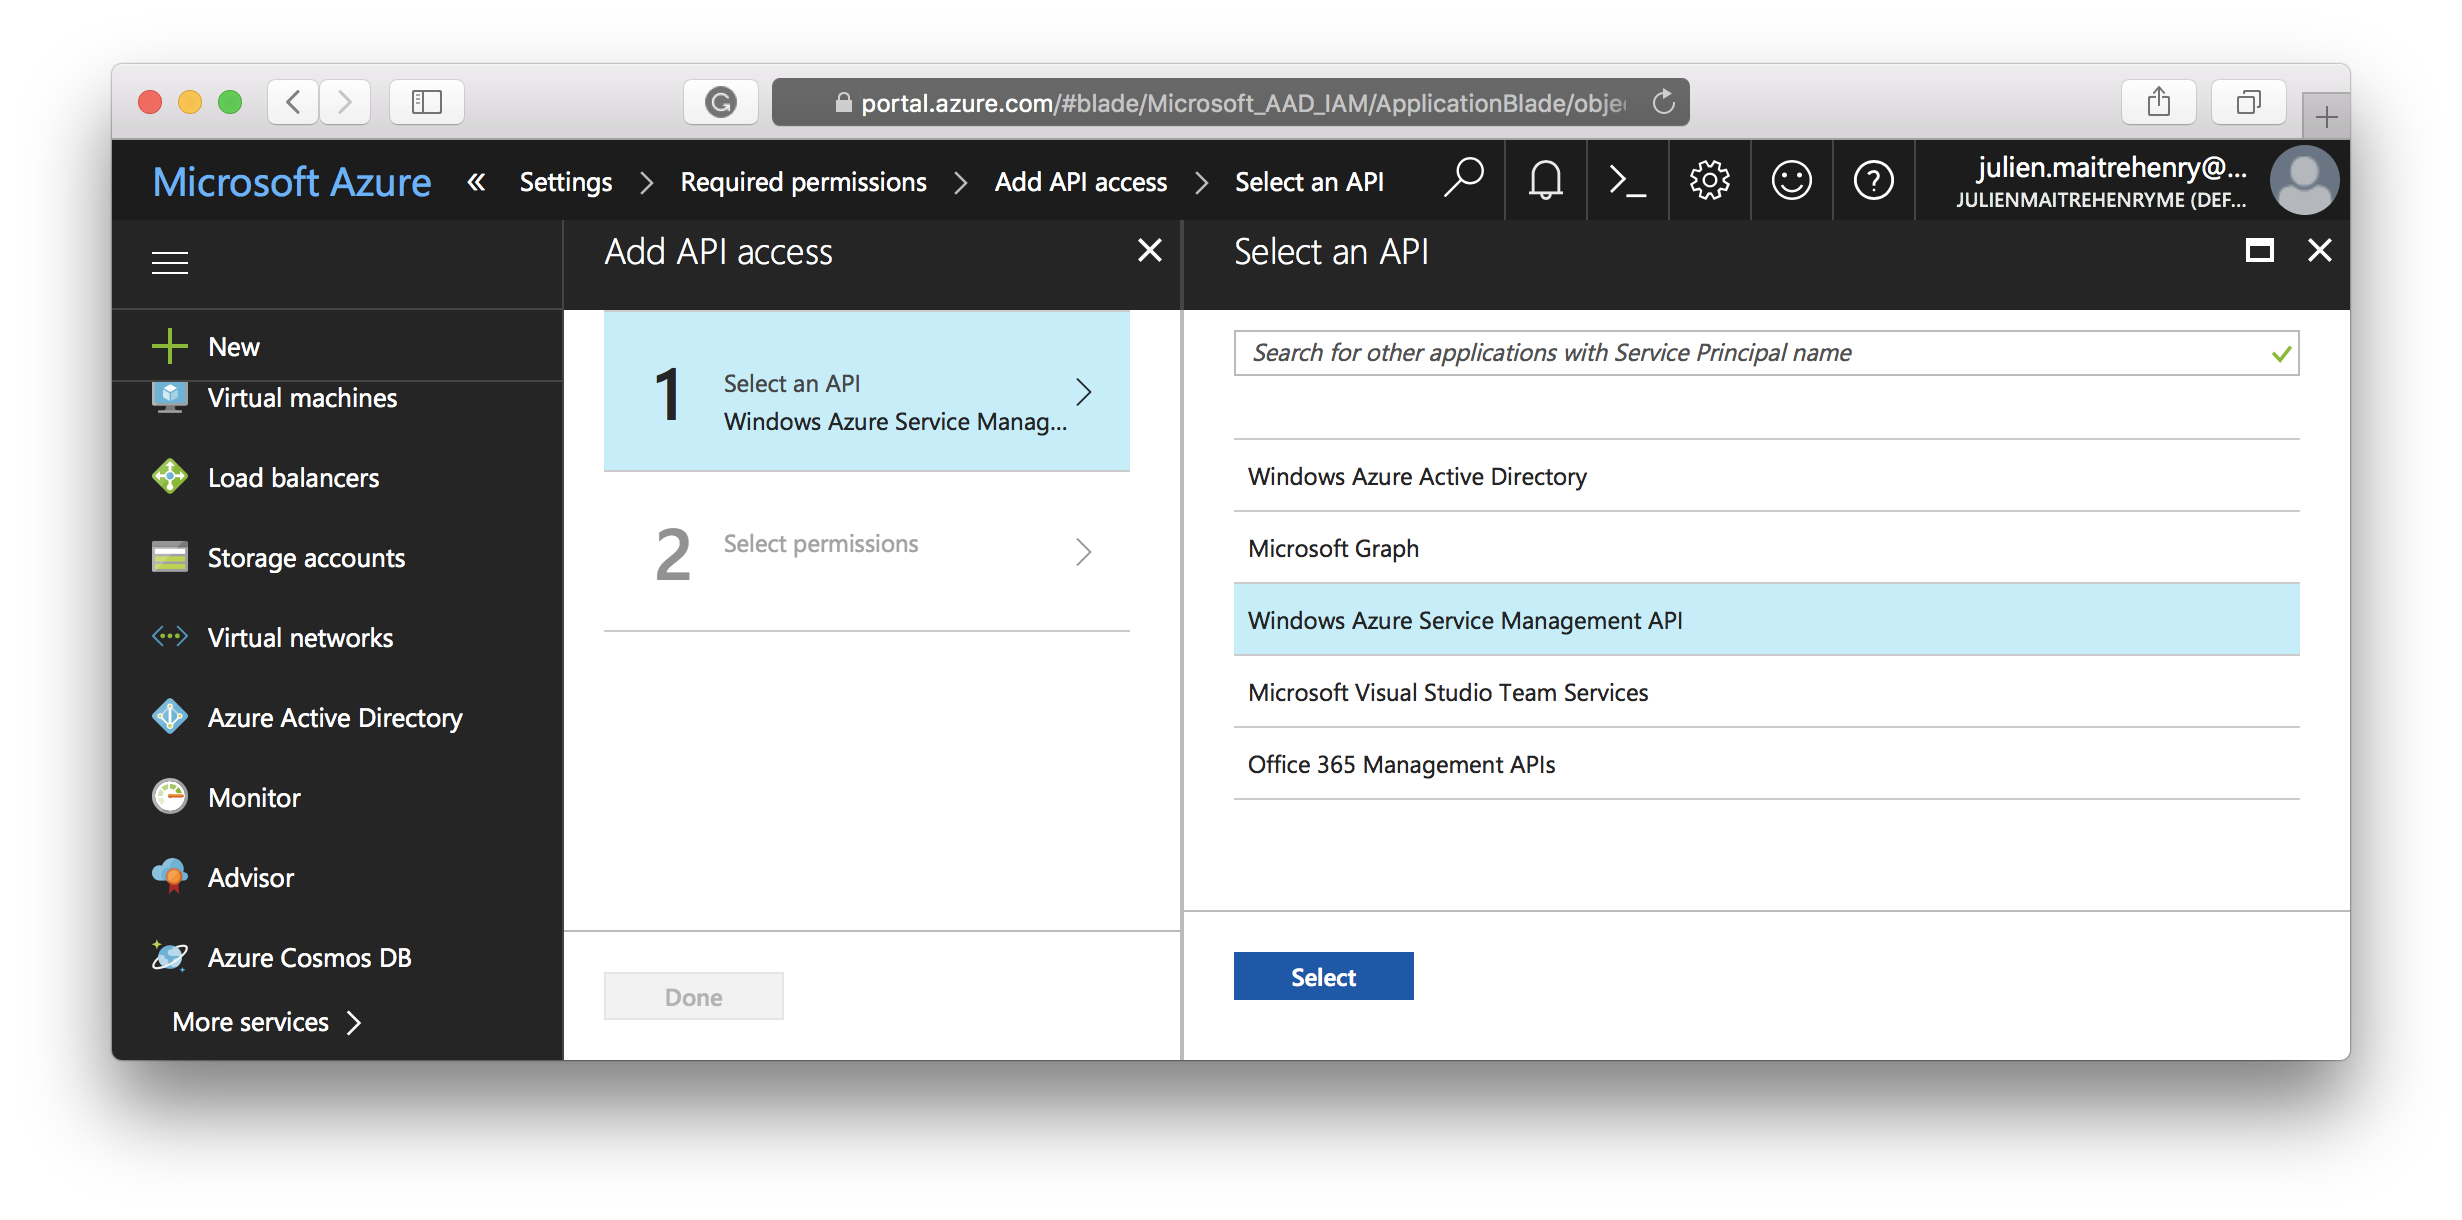Reload the page with refresh icon

[x=1663, y=102]
